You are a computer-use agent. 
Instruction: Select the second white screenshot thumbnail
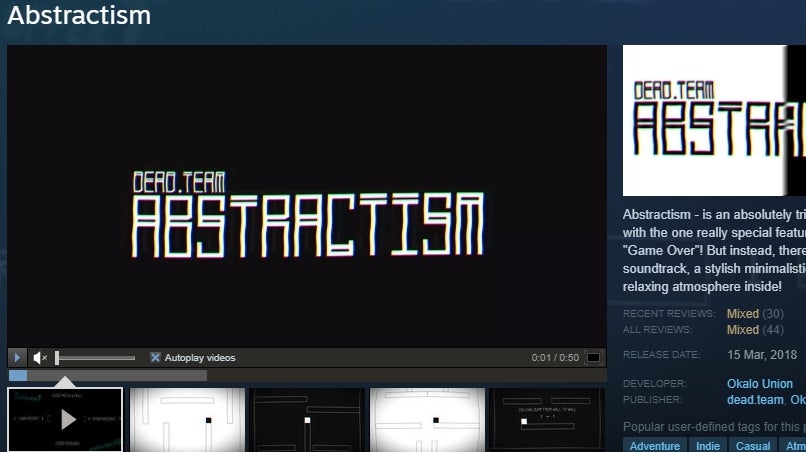pos(187,419)
